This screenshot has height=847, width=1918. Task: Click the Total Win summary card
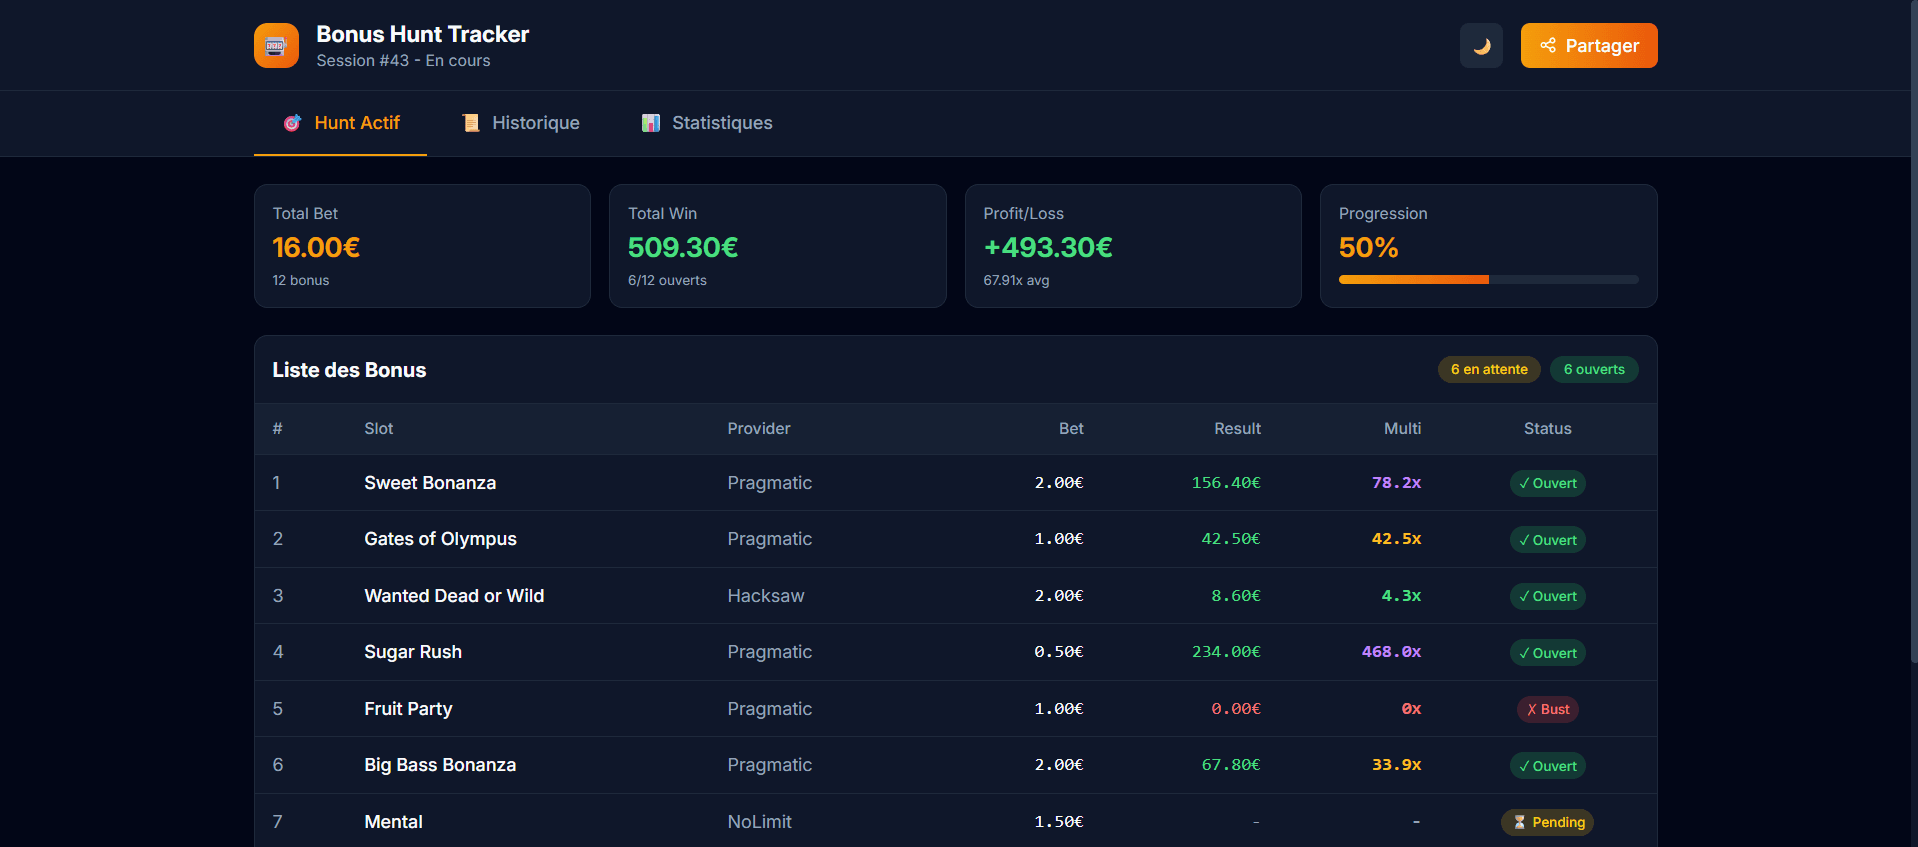click(x=777, y=246)
